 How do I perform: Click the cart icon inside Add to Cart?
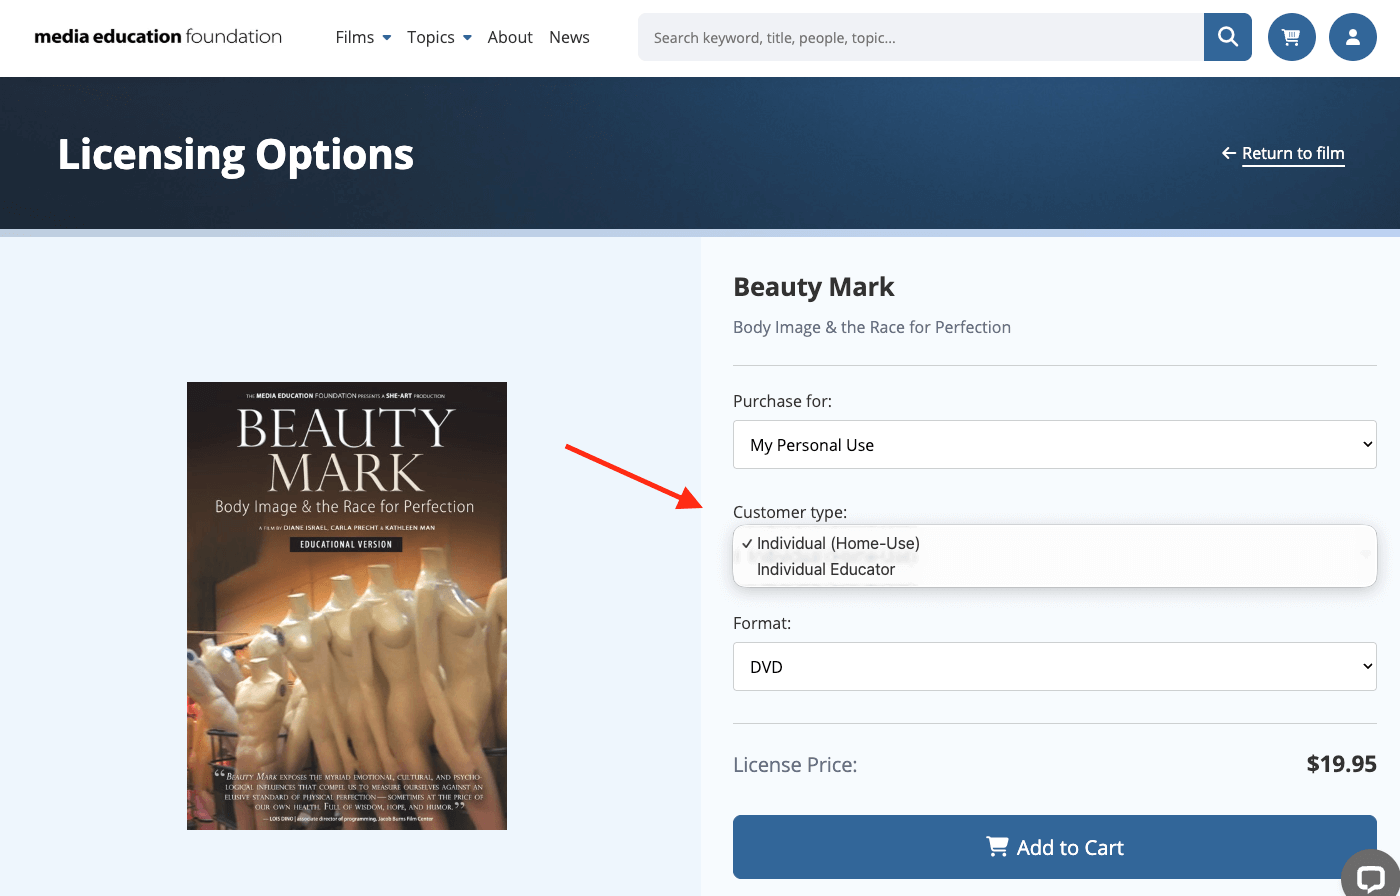(997, 847)
